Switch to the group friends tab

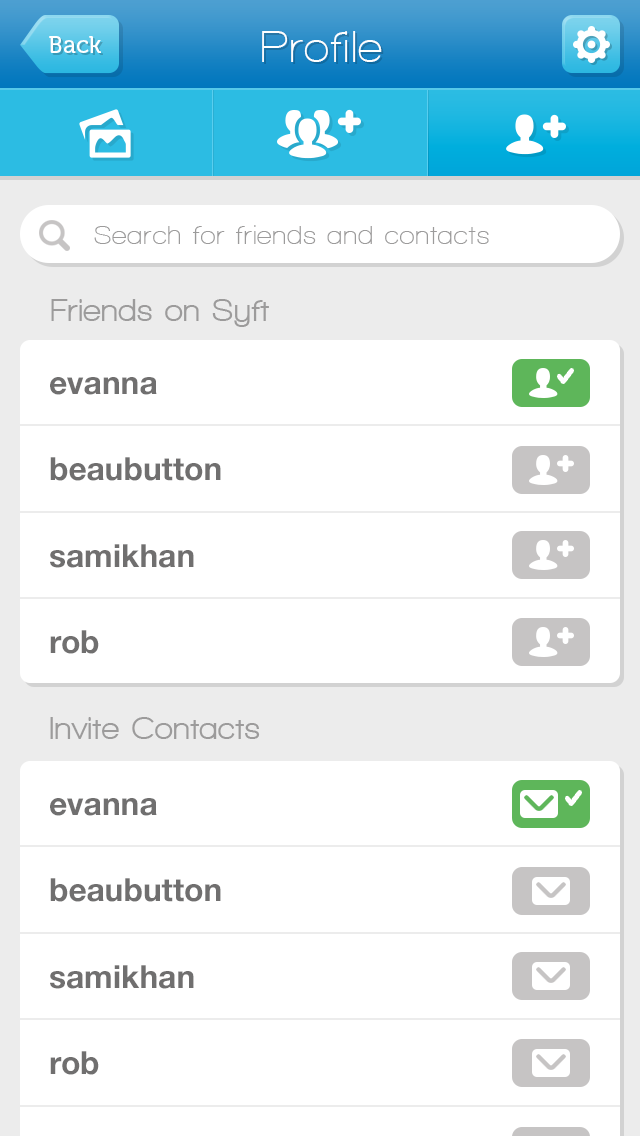click(319, 134)
